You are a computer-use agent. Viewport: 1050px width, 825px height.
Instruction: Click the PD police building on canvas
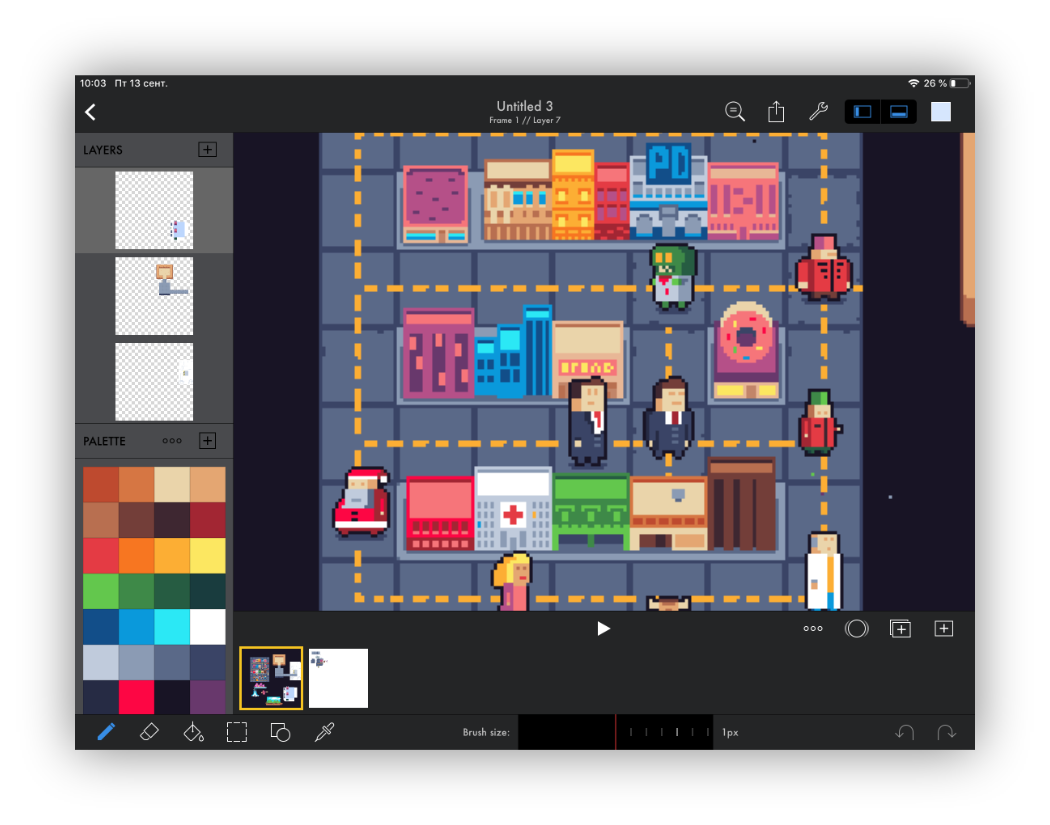click(x=669, y=190)
